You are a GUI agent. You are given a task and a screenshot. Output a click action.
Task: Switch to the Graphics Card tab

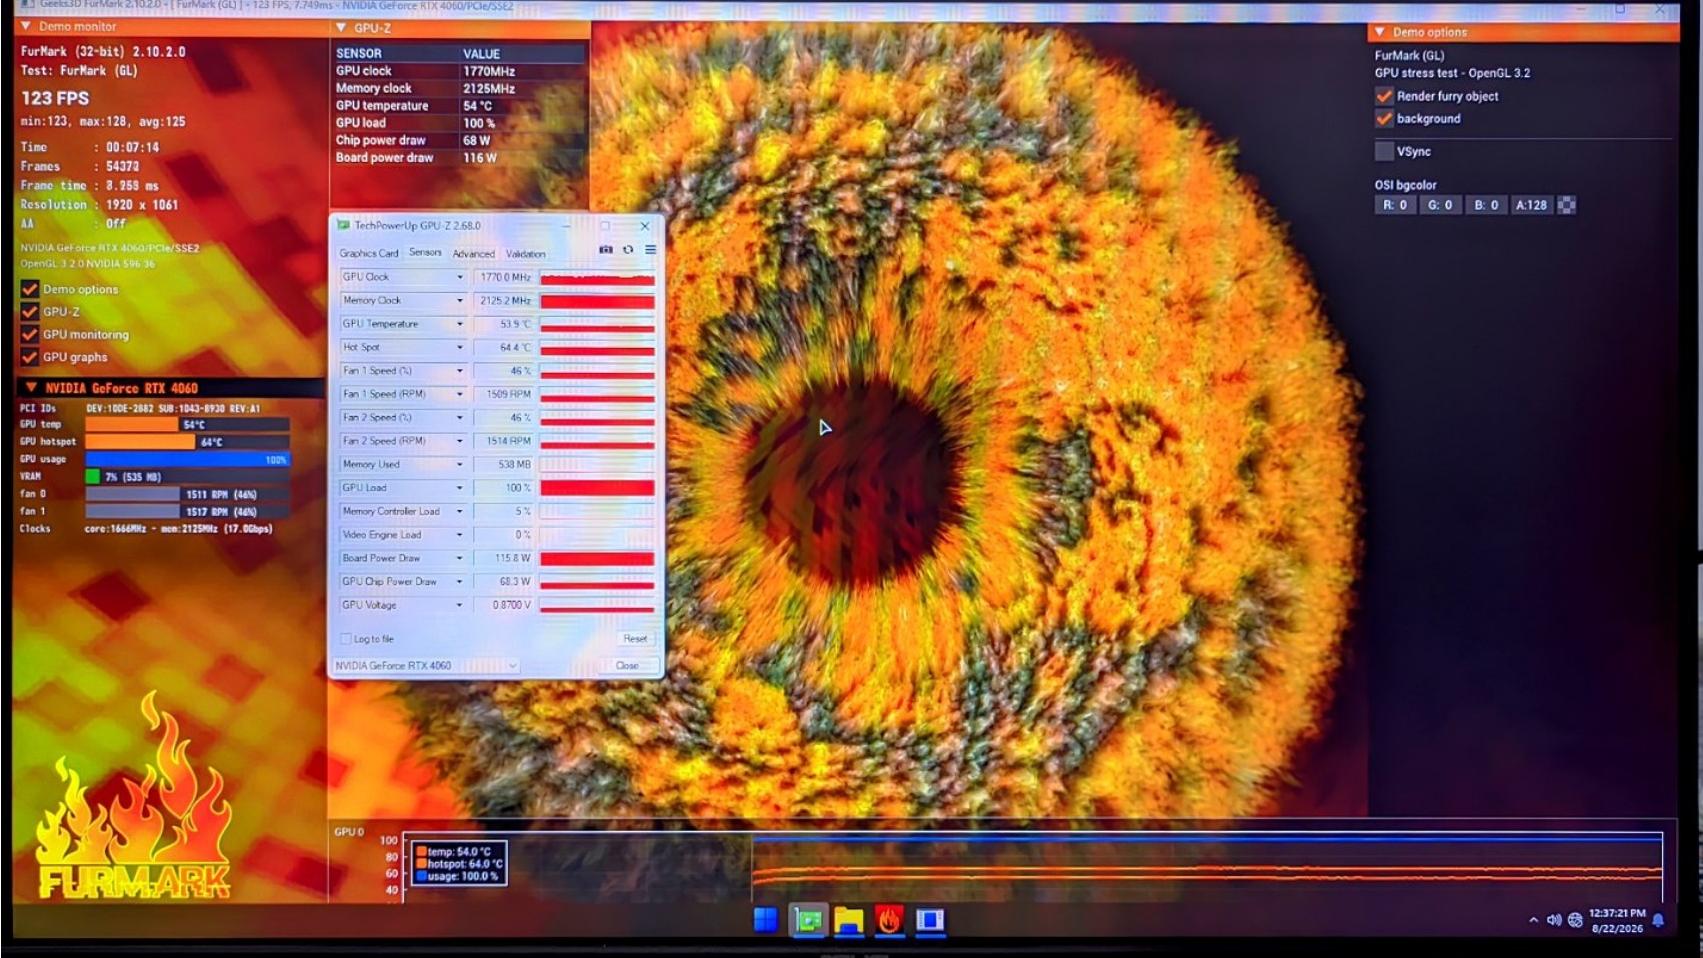369,253
